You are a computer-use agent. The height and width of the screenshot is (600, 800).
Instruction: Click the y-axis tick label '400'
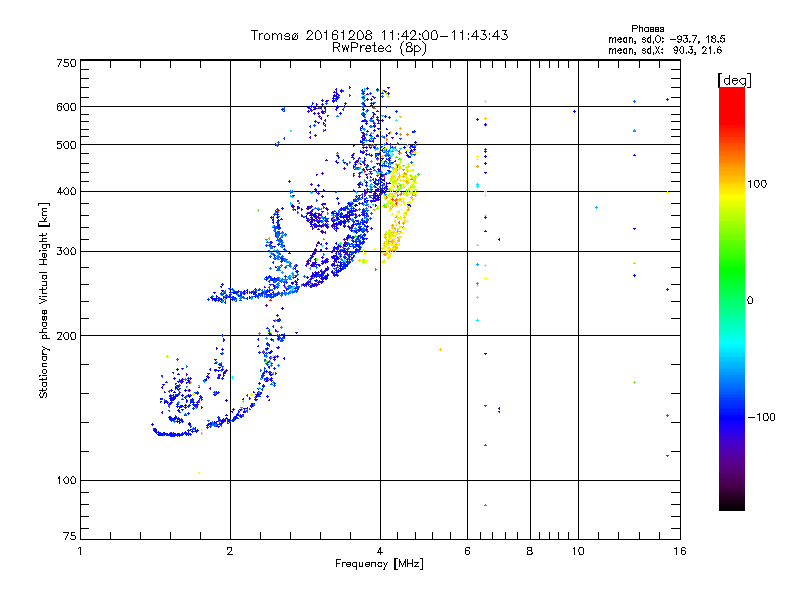(x=66, y=192)
